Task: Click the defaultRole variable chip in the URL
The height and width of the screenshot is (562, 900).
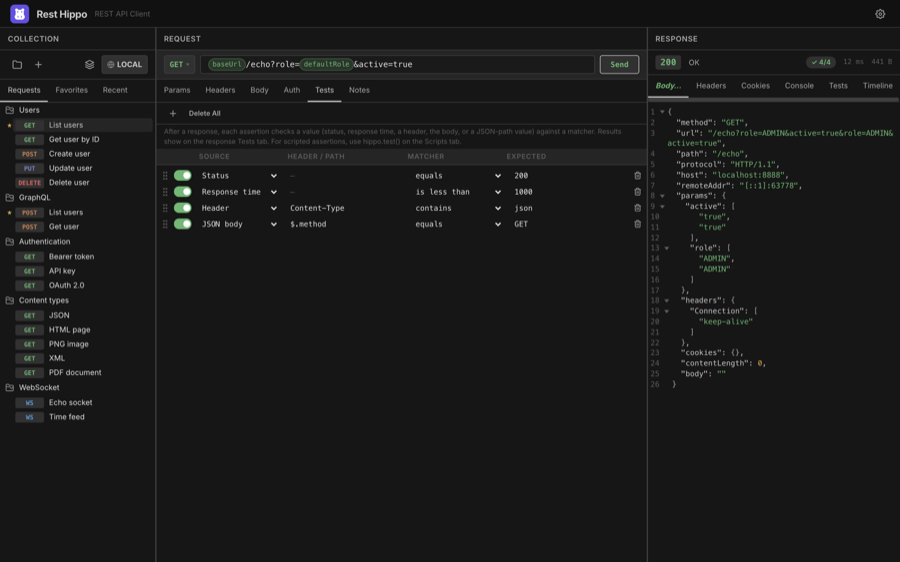Action: click(326, 64)
